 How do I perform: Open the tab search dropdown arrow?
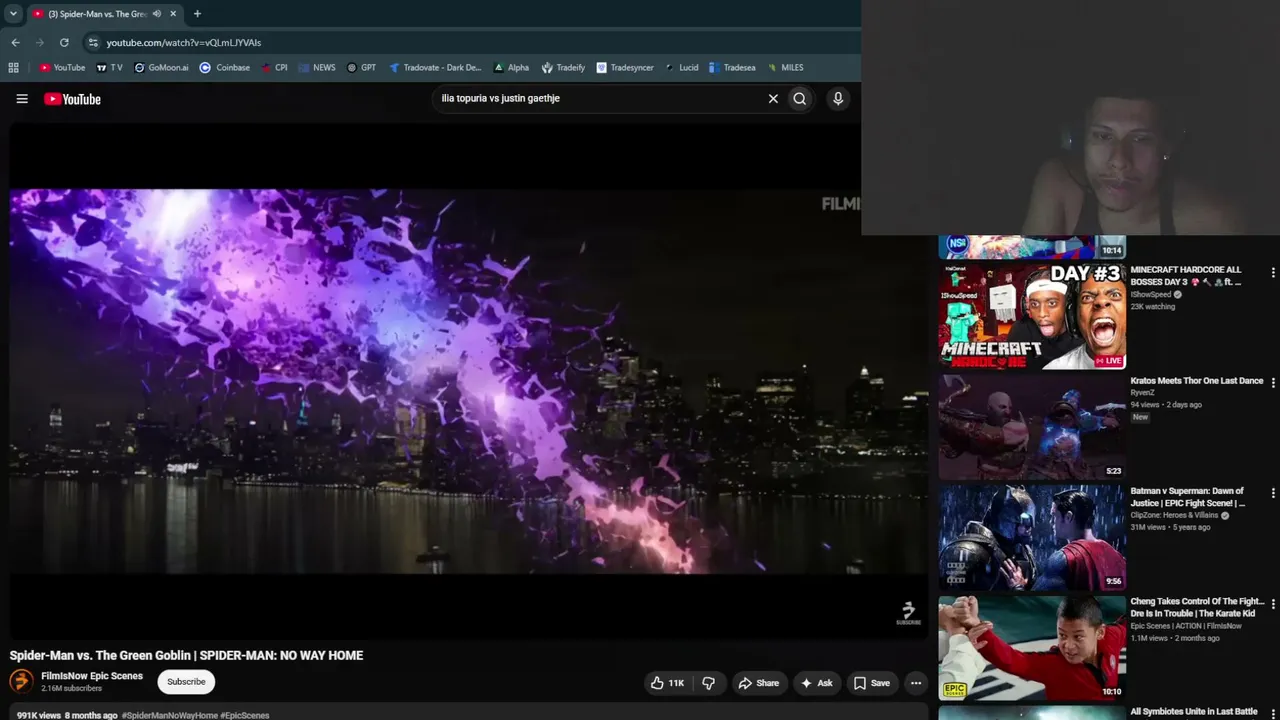13,14
